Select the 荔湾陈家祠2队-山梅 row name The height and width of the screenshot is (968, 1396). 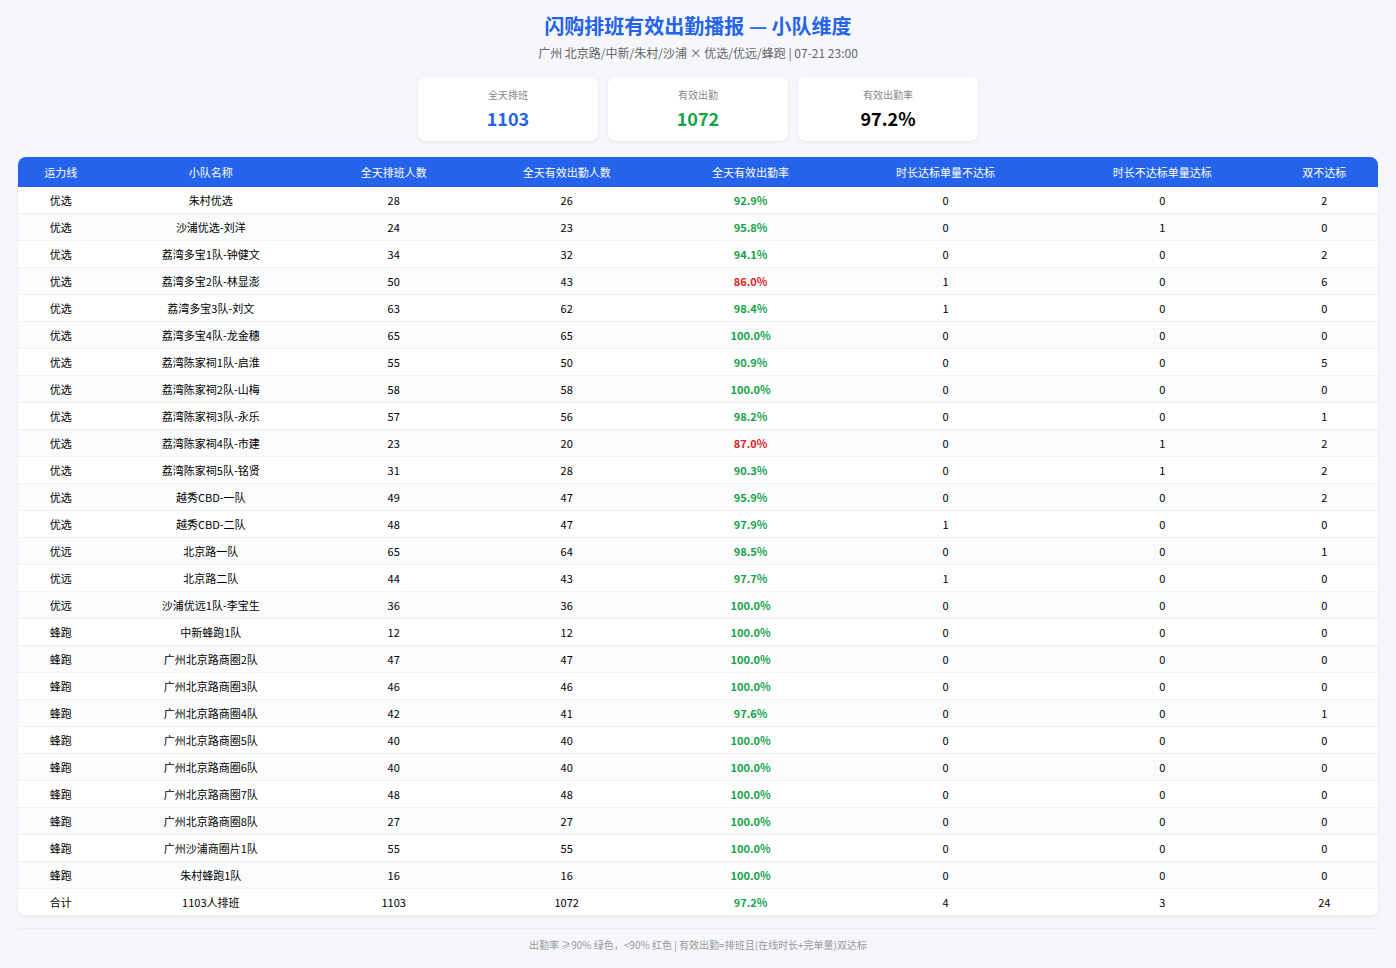pos(211,390)
